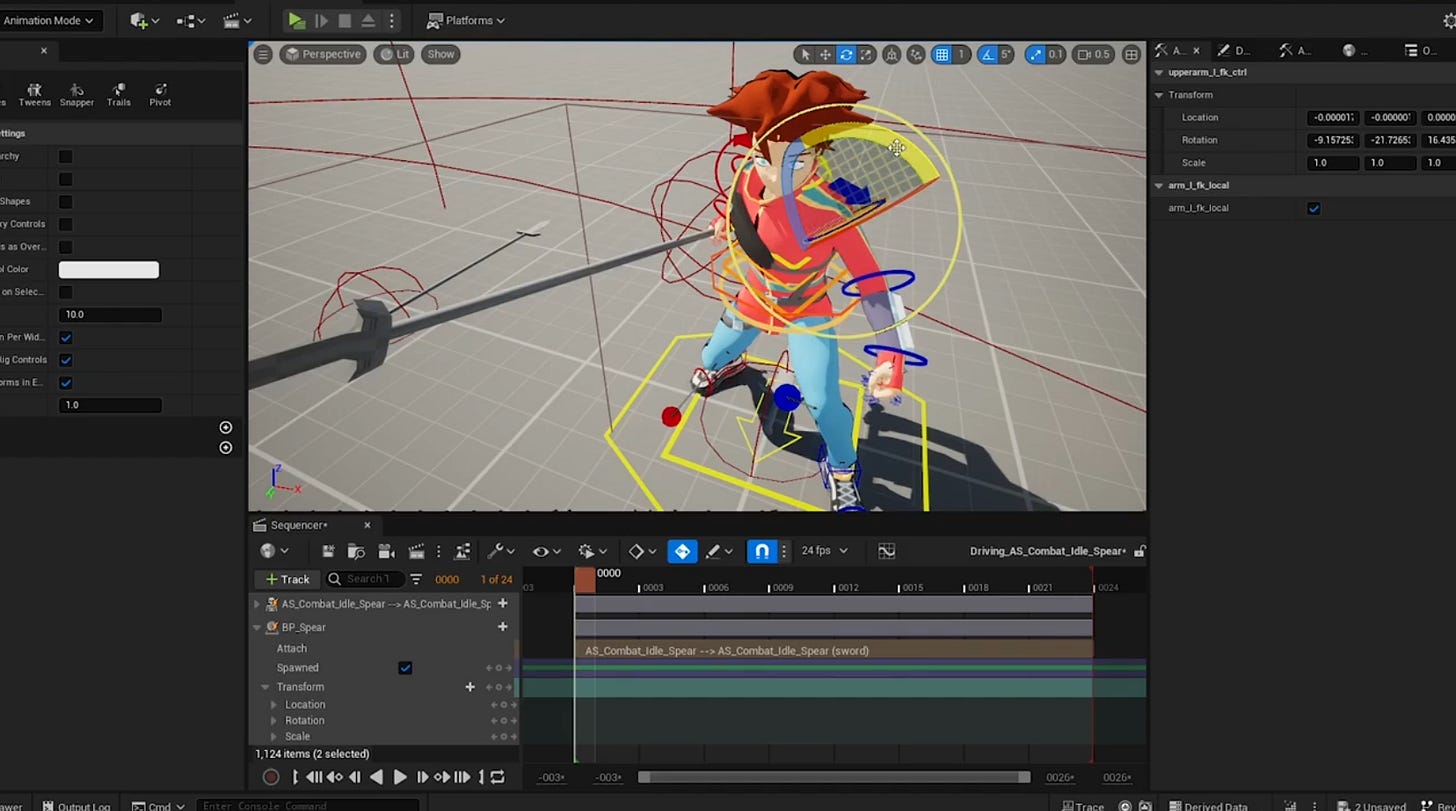
Task: Open the Perspective viewport menu
Action: (x=322, y=54)
